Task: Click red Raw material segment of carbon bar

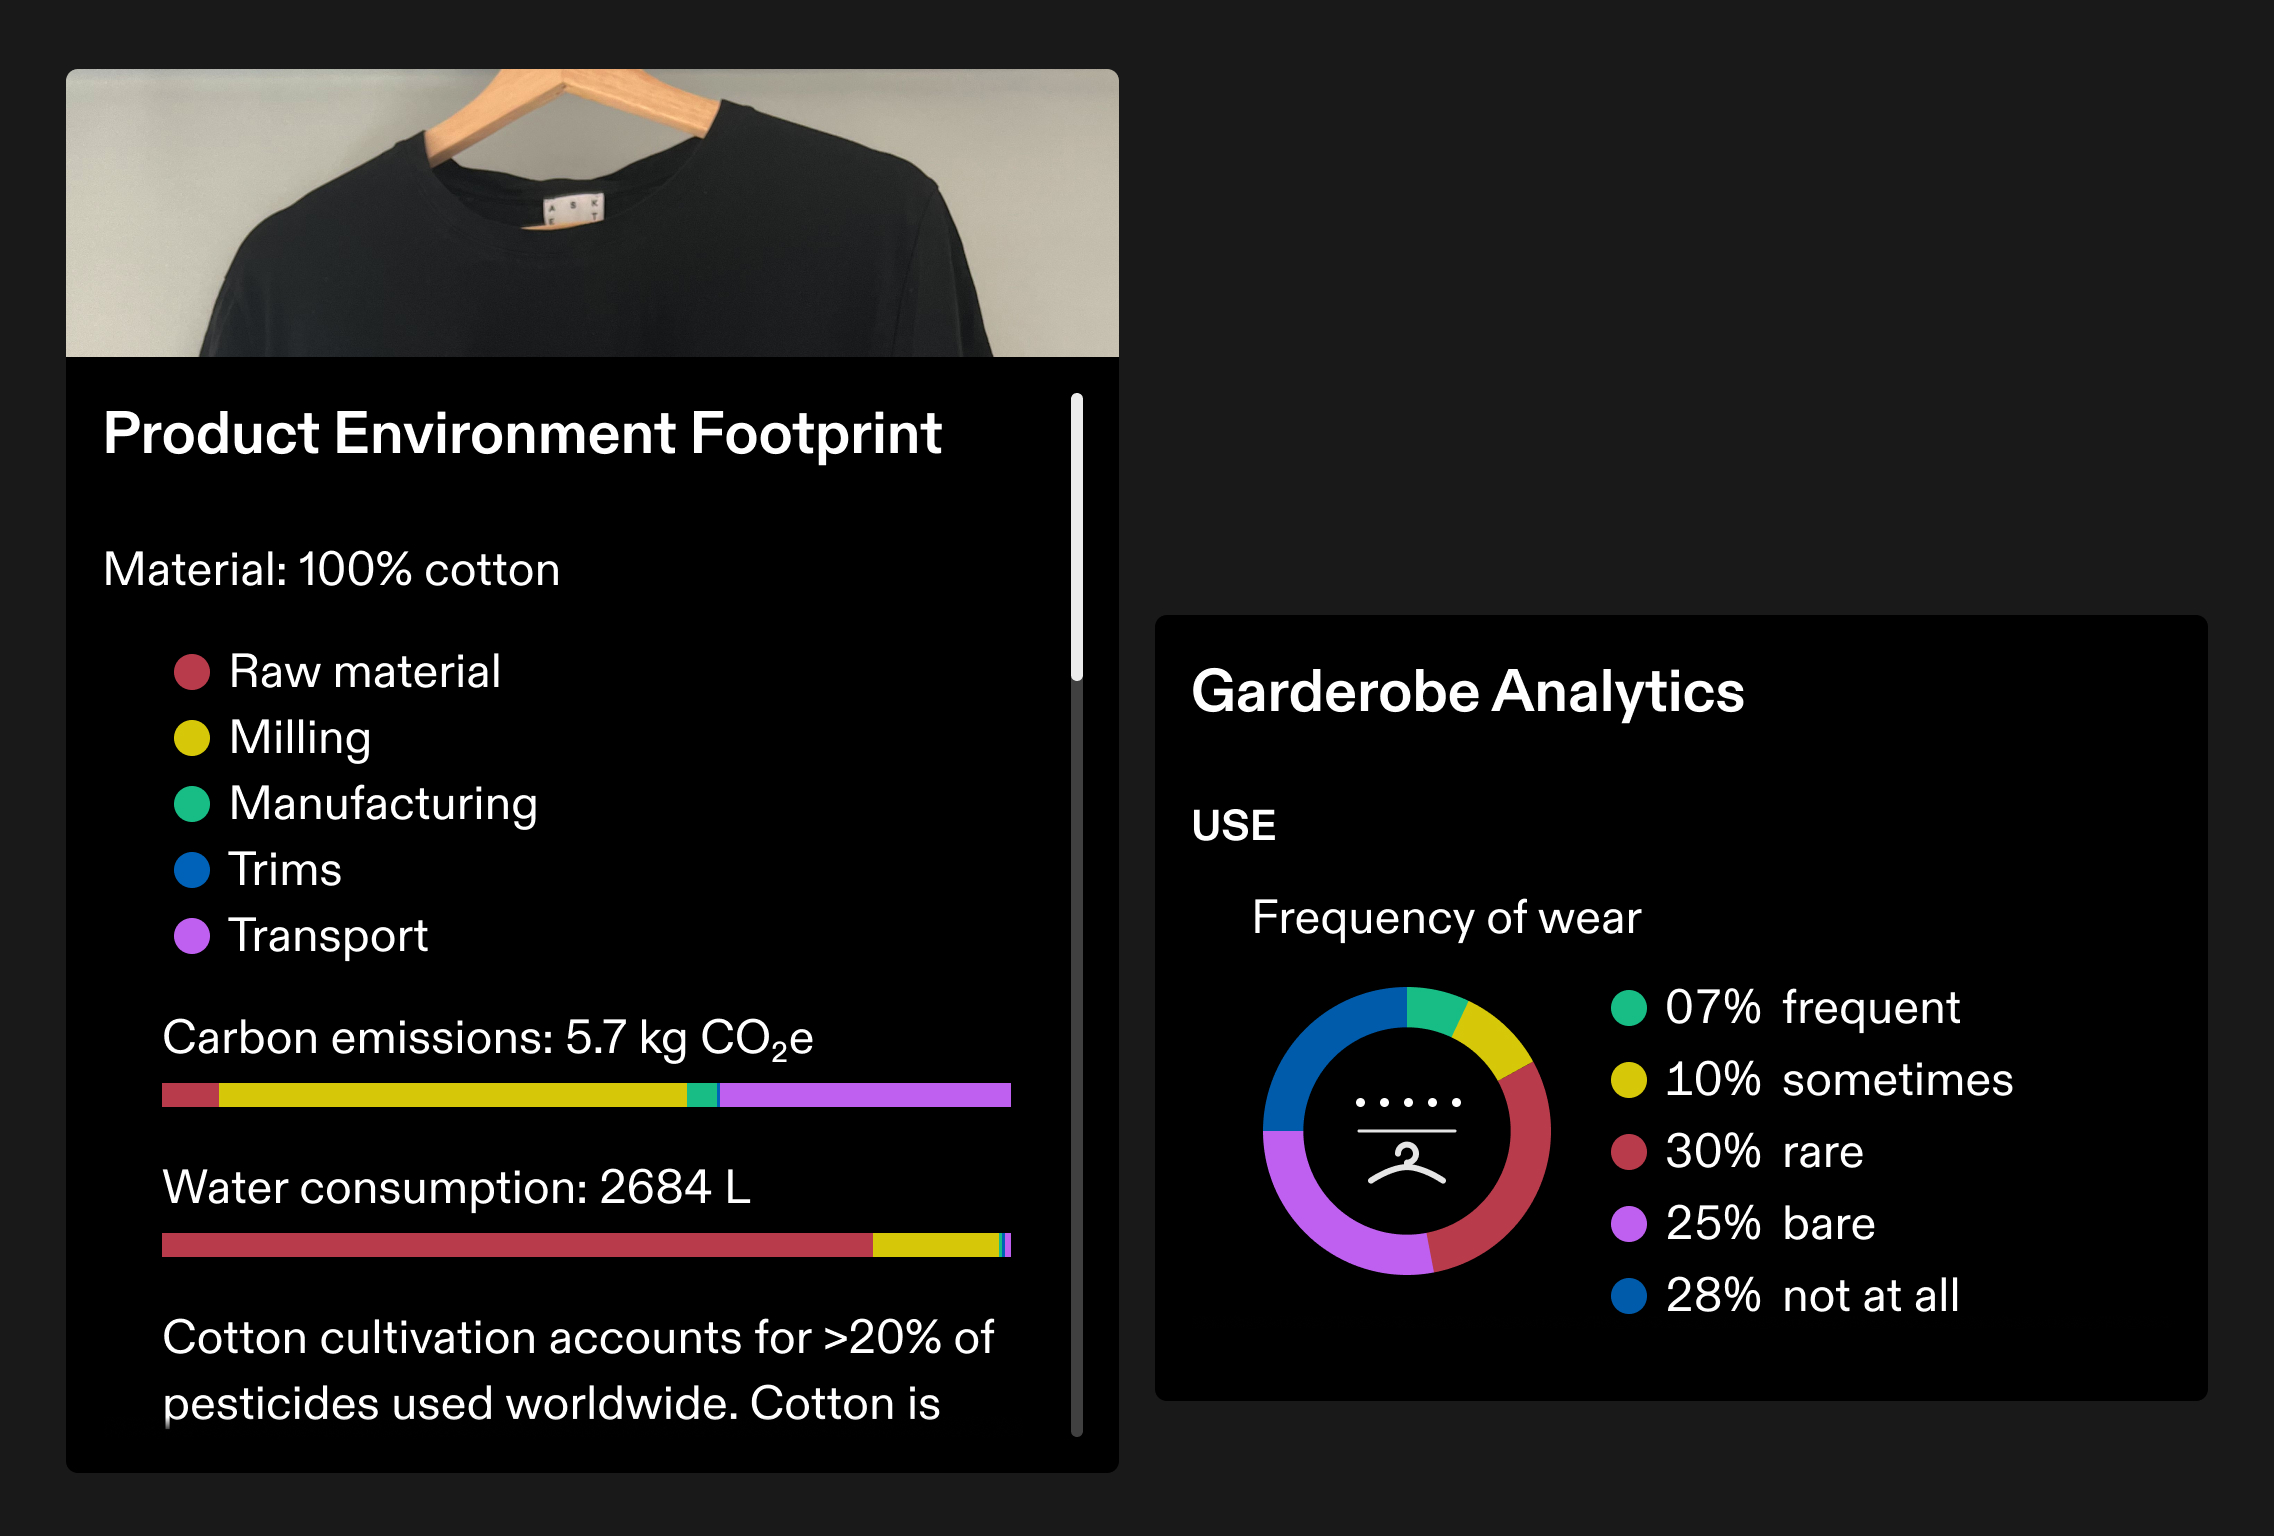Action: point(190,1095)
